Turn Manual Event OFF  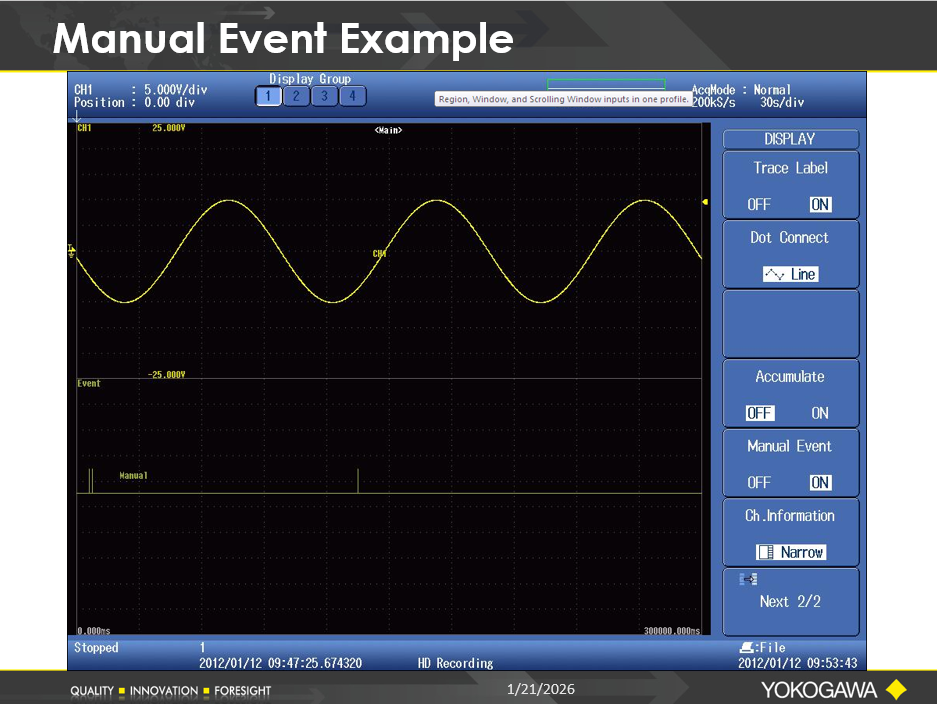click(759, 482)
